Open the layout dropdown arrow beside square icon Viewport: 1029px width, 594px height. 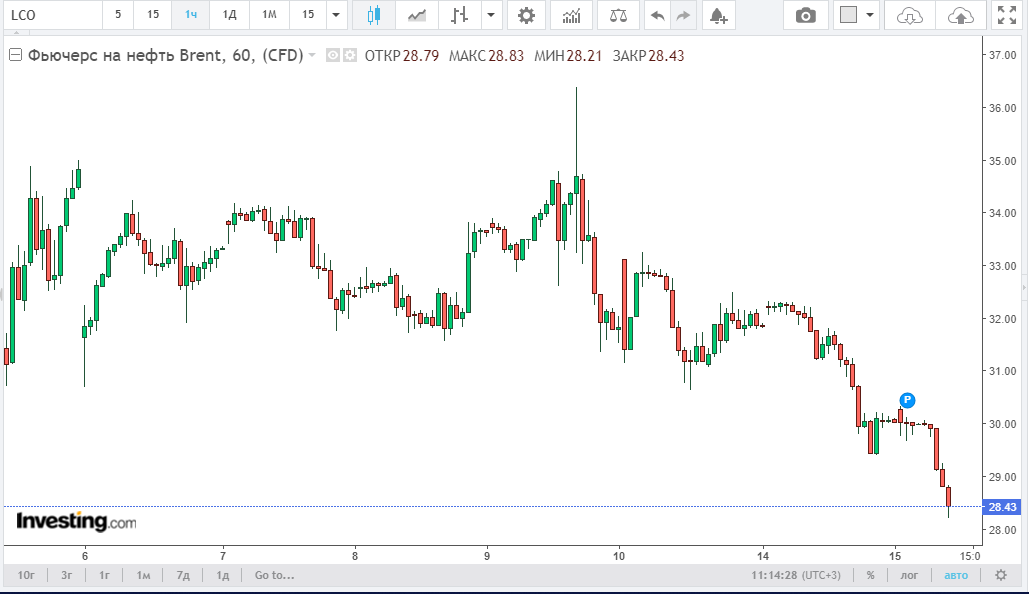click(x=870, y=15)
